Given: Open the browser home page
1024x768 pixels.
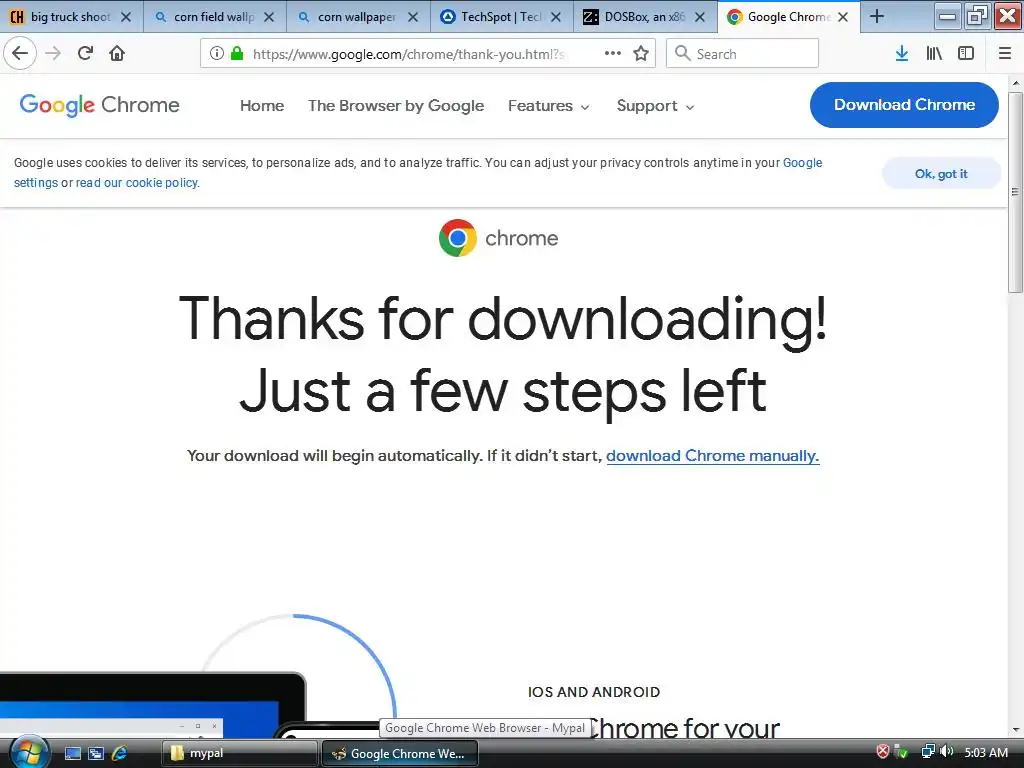Looking at the screenshot, I should click(117, 53).
